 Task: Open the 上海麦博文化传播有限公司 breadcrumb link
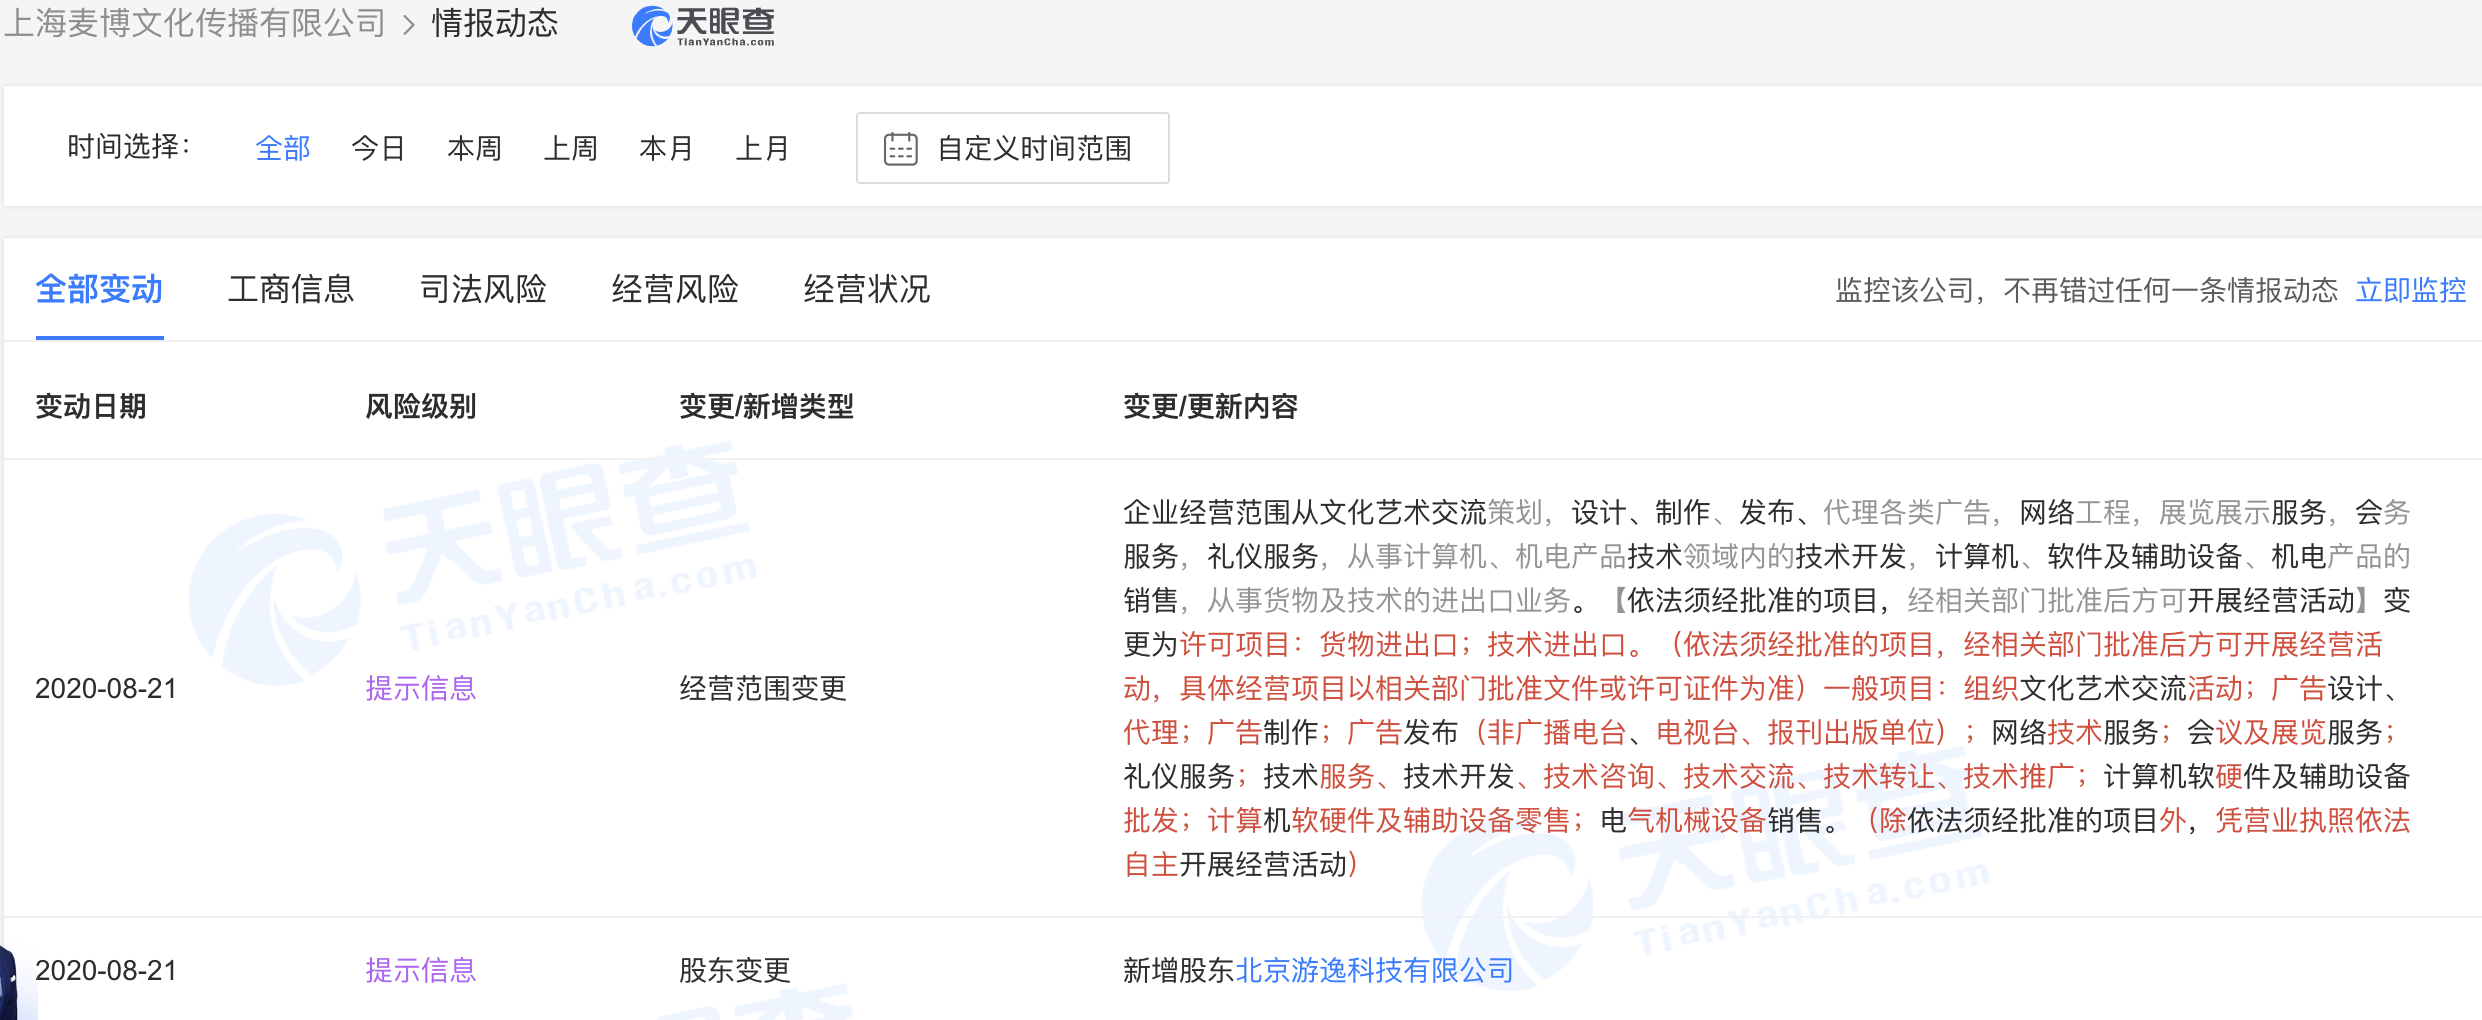(195, 23)
